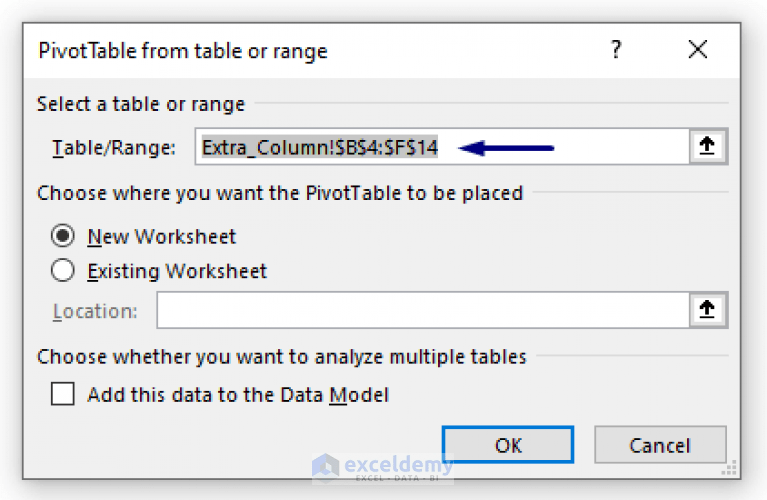Choose the Existing Worksheet radio option
Viewport: 767px width, 500px height.
[x=63, y=270]
